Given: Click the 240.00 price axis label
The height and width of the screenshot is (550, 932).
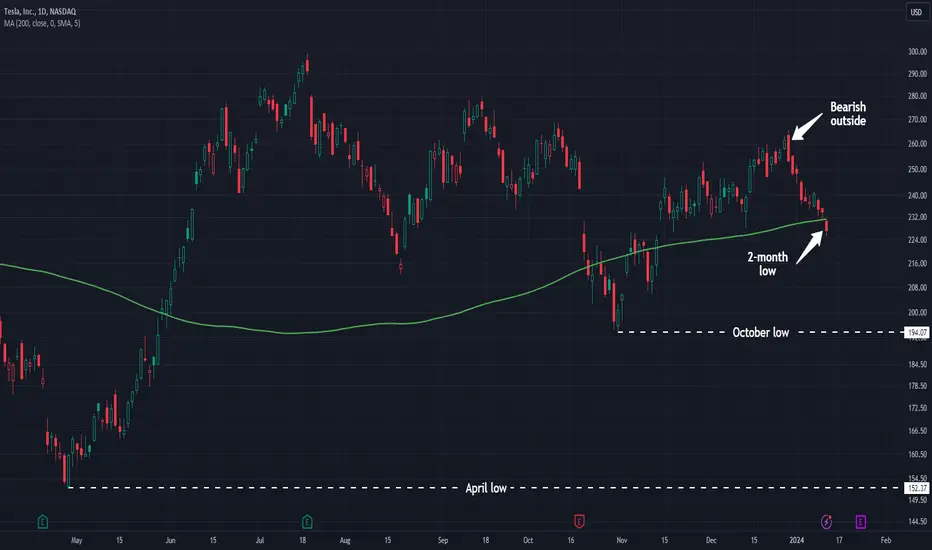Looking at the screenshot, I should tap(917, 196).
